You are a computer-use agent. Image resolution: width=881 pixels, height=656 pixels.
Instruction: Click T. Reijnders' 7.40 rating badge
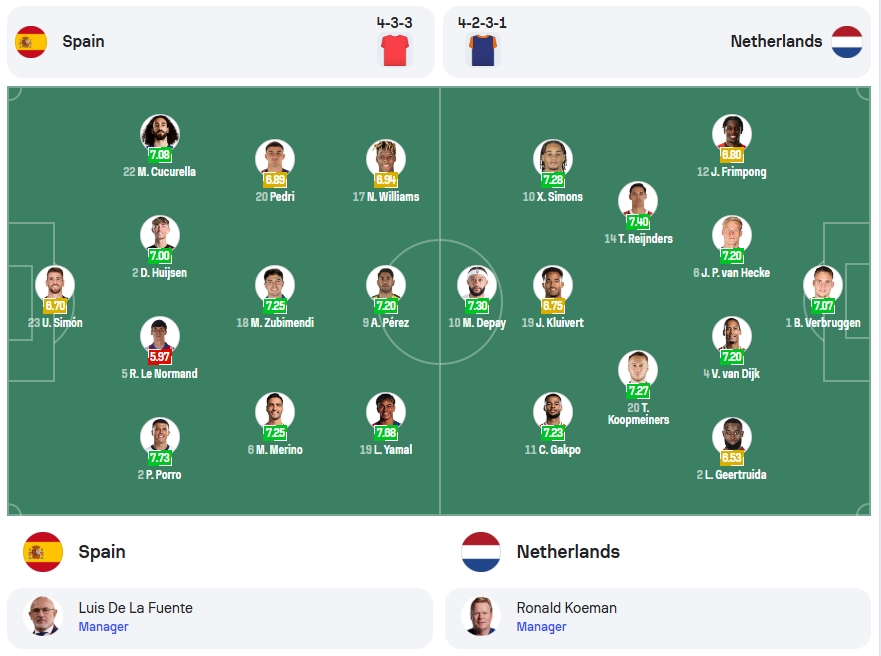(x=638, y=221)
